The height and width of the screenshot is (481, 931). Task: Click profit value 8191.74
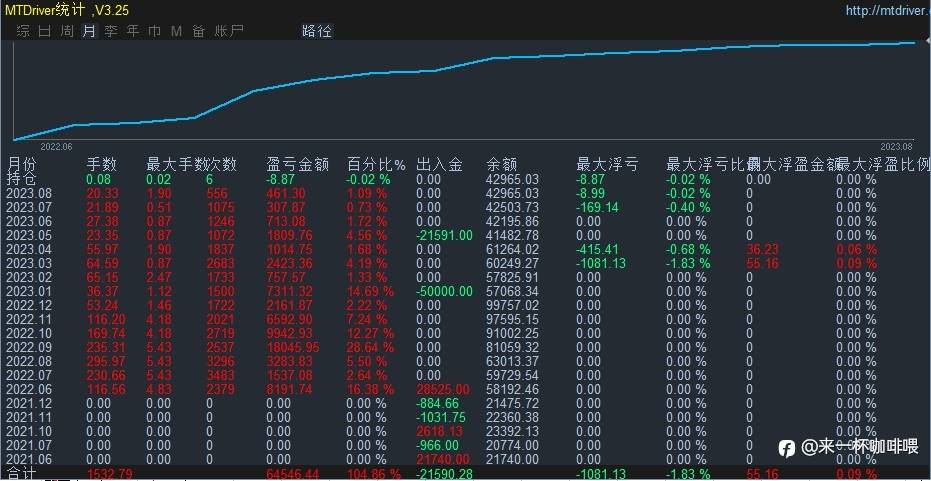[290, 390]
